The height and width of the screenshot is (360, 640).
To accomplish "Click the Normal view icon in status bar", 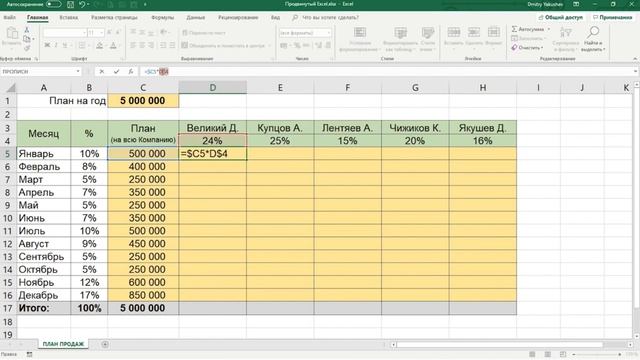I will point(532,354).
